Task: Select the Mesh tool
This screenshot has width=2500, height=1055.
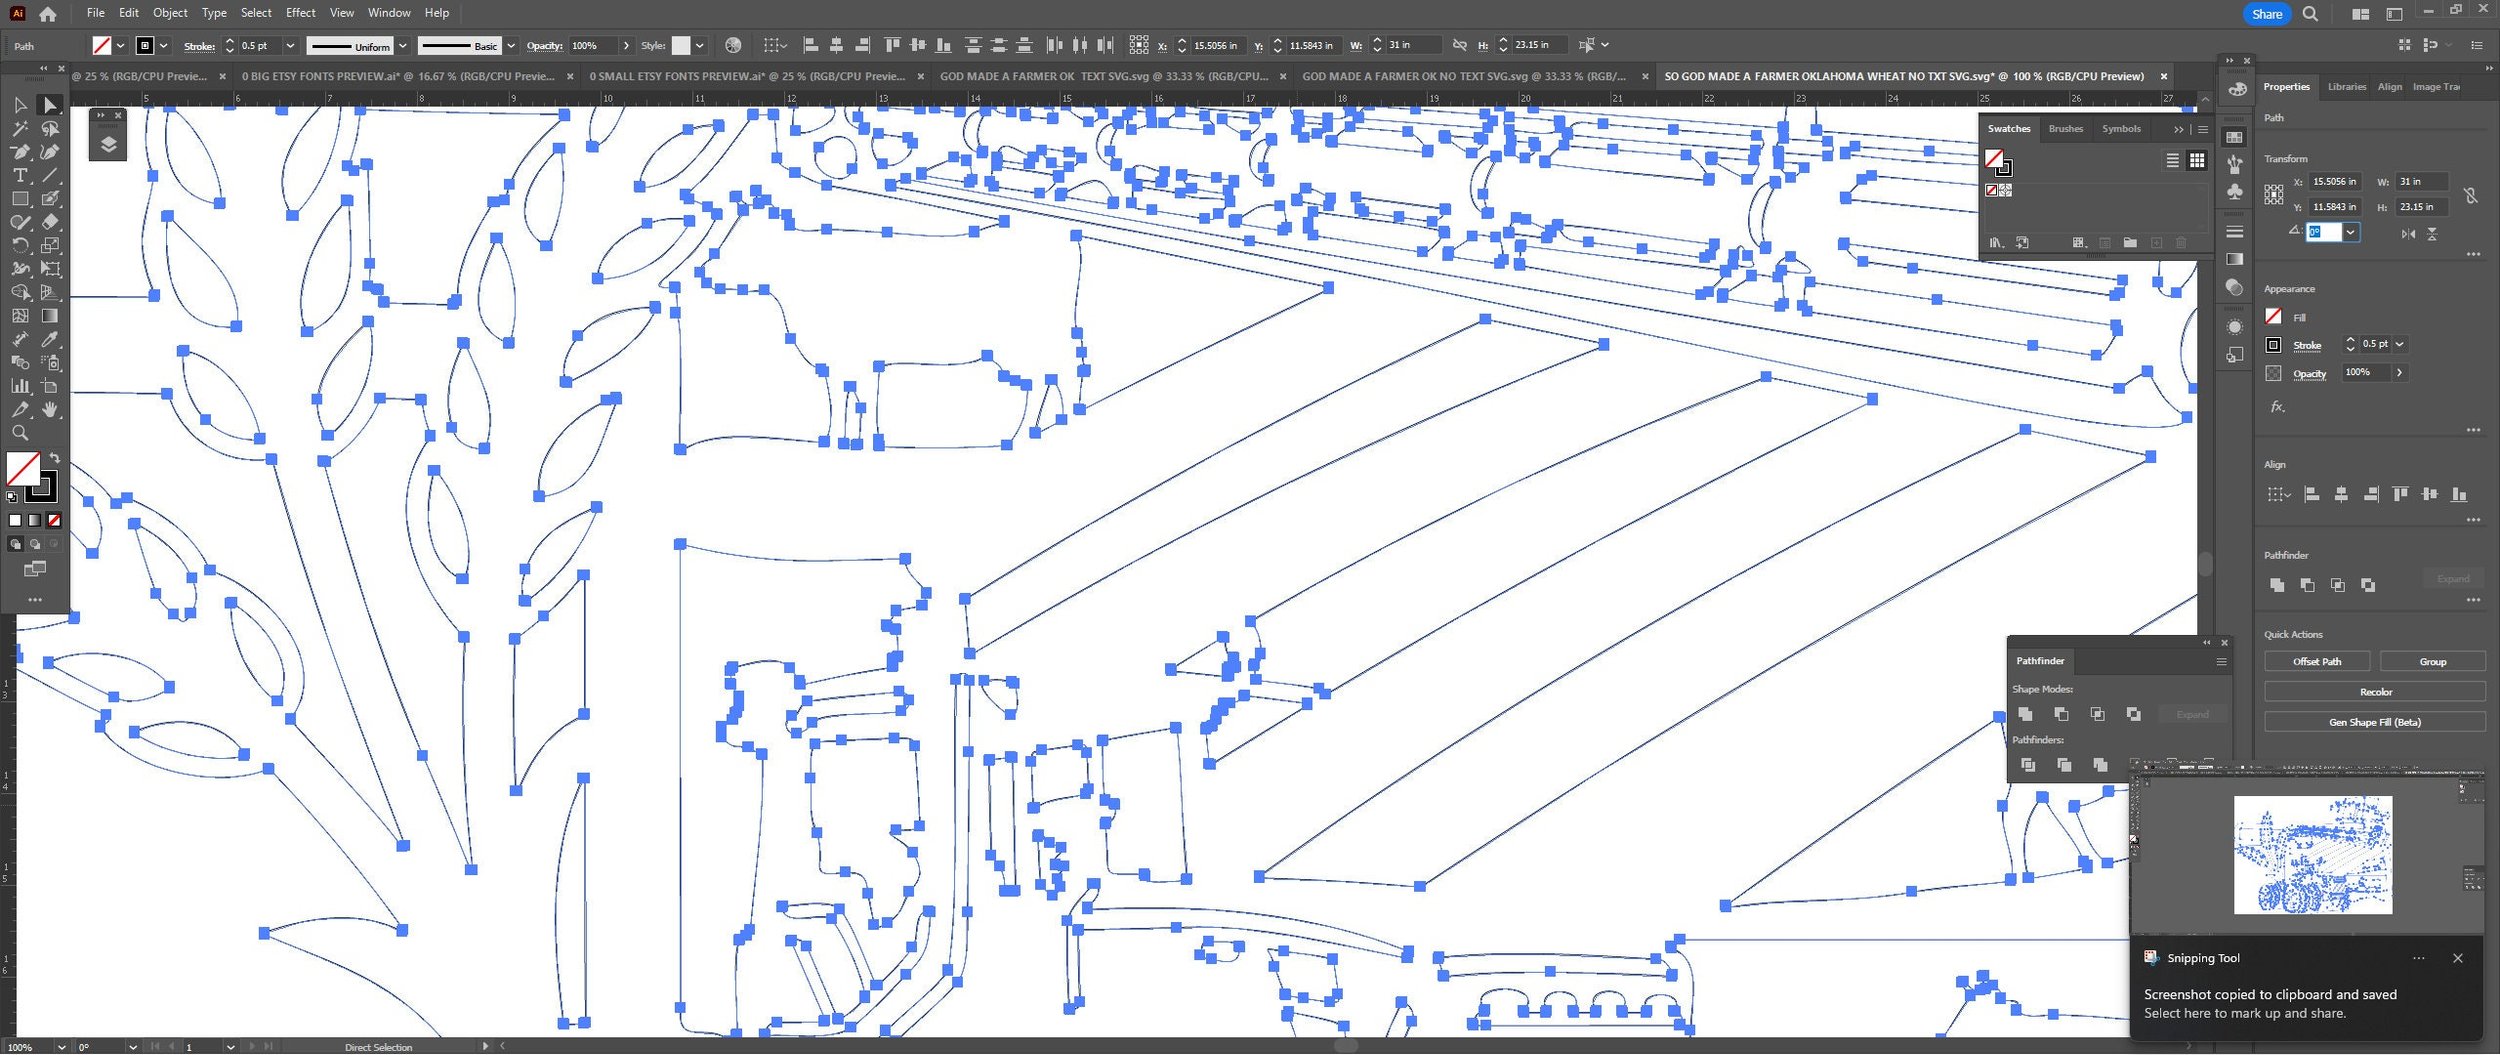Action: tap(20, 316)
